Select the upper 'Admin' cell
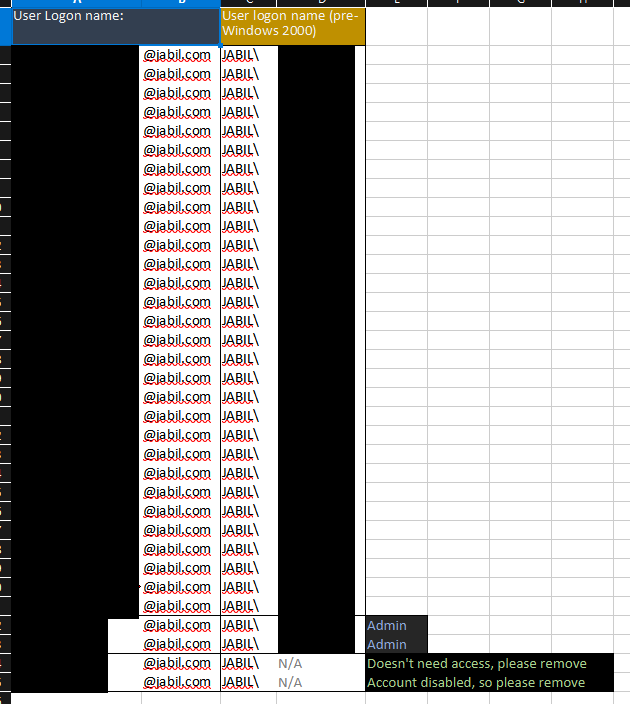 pos(396,625)
